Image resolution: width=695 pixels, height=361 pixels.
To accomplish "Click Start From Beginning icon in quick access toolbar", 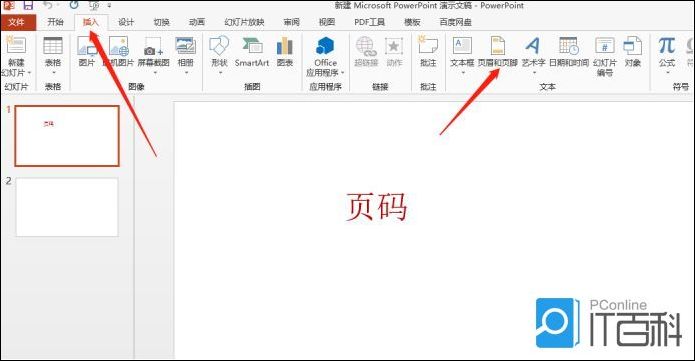I will (94, 6).
